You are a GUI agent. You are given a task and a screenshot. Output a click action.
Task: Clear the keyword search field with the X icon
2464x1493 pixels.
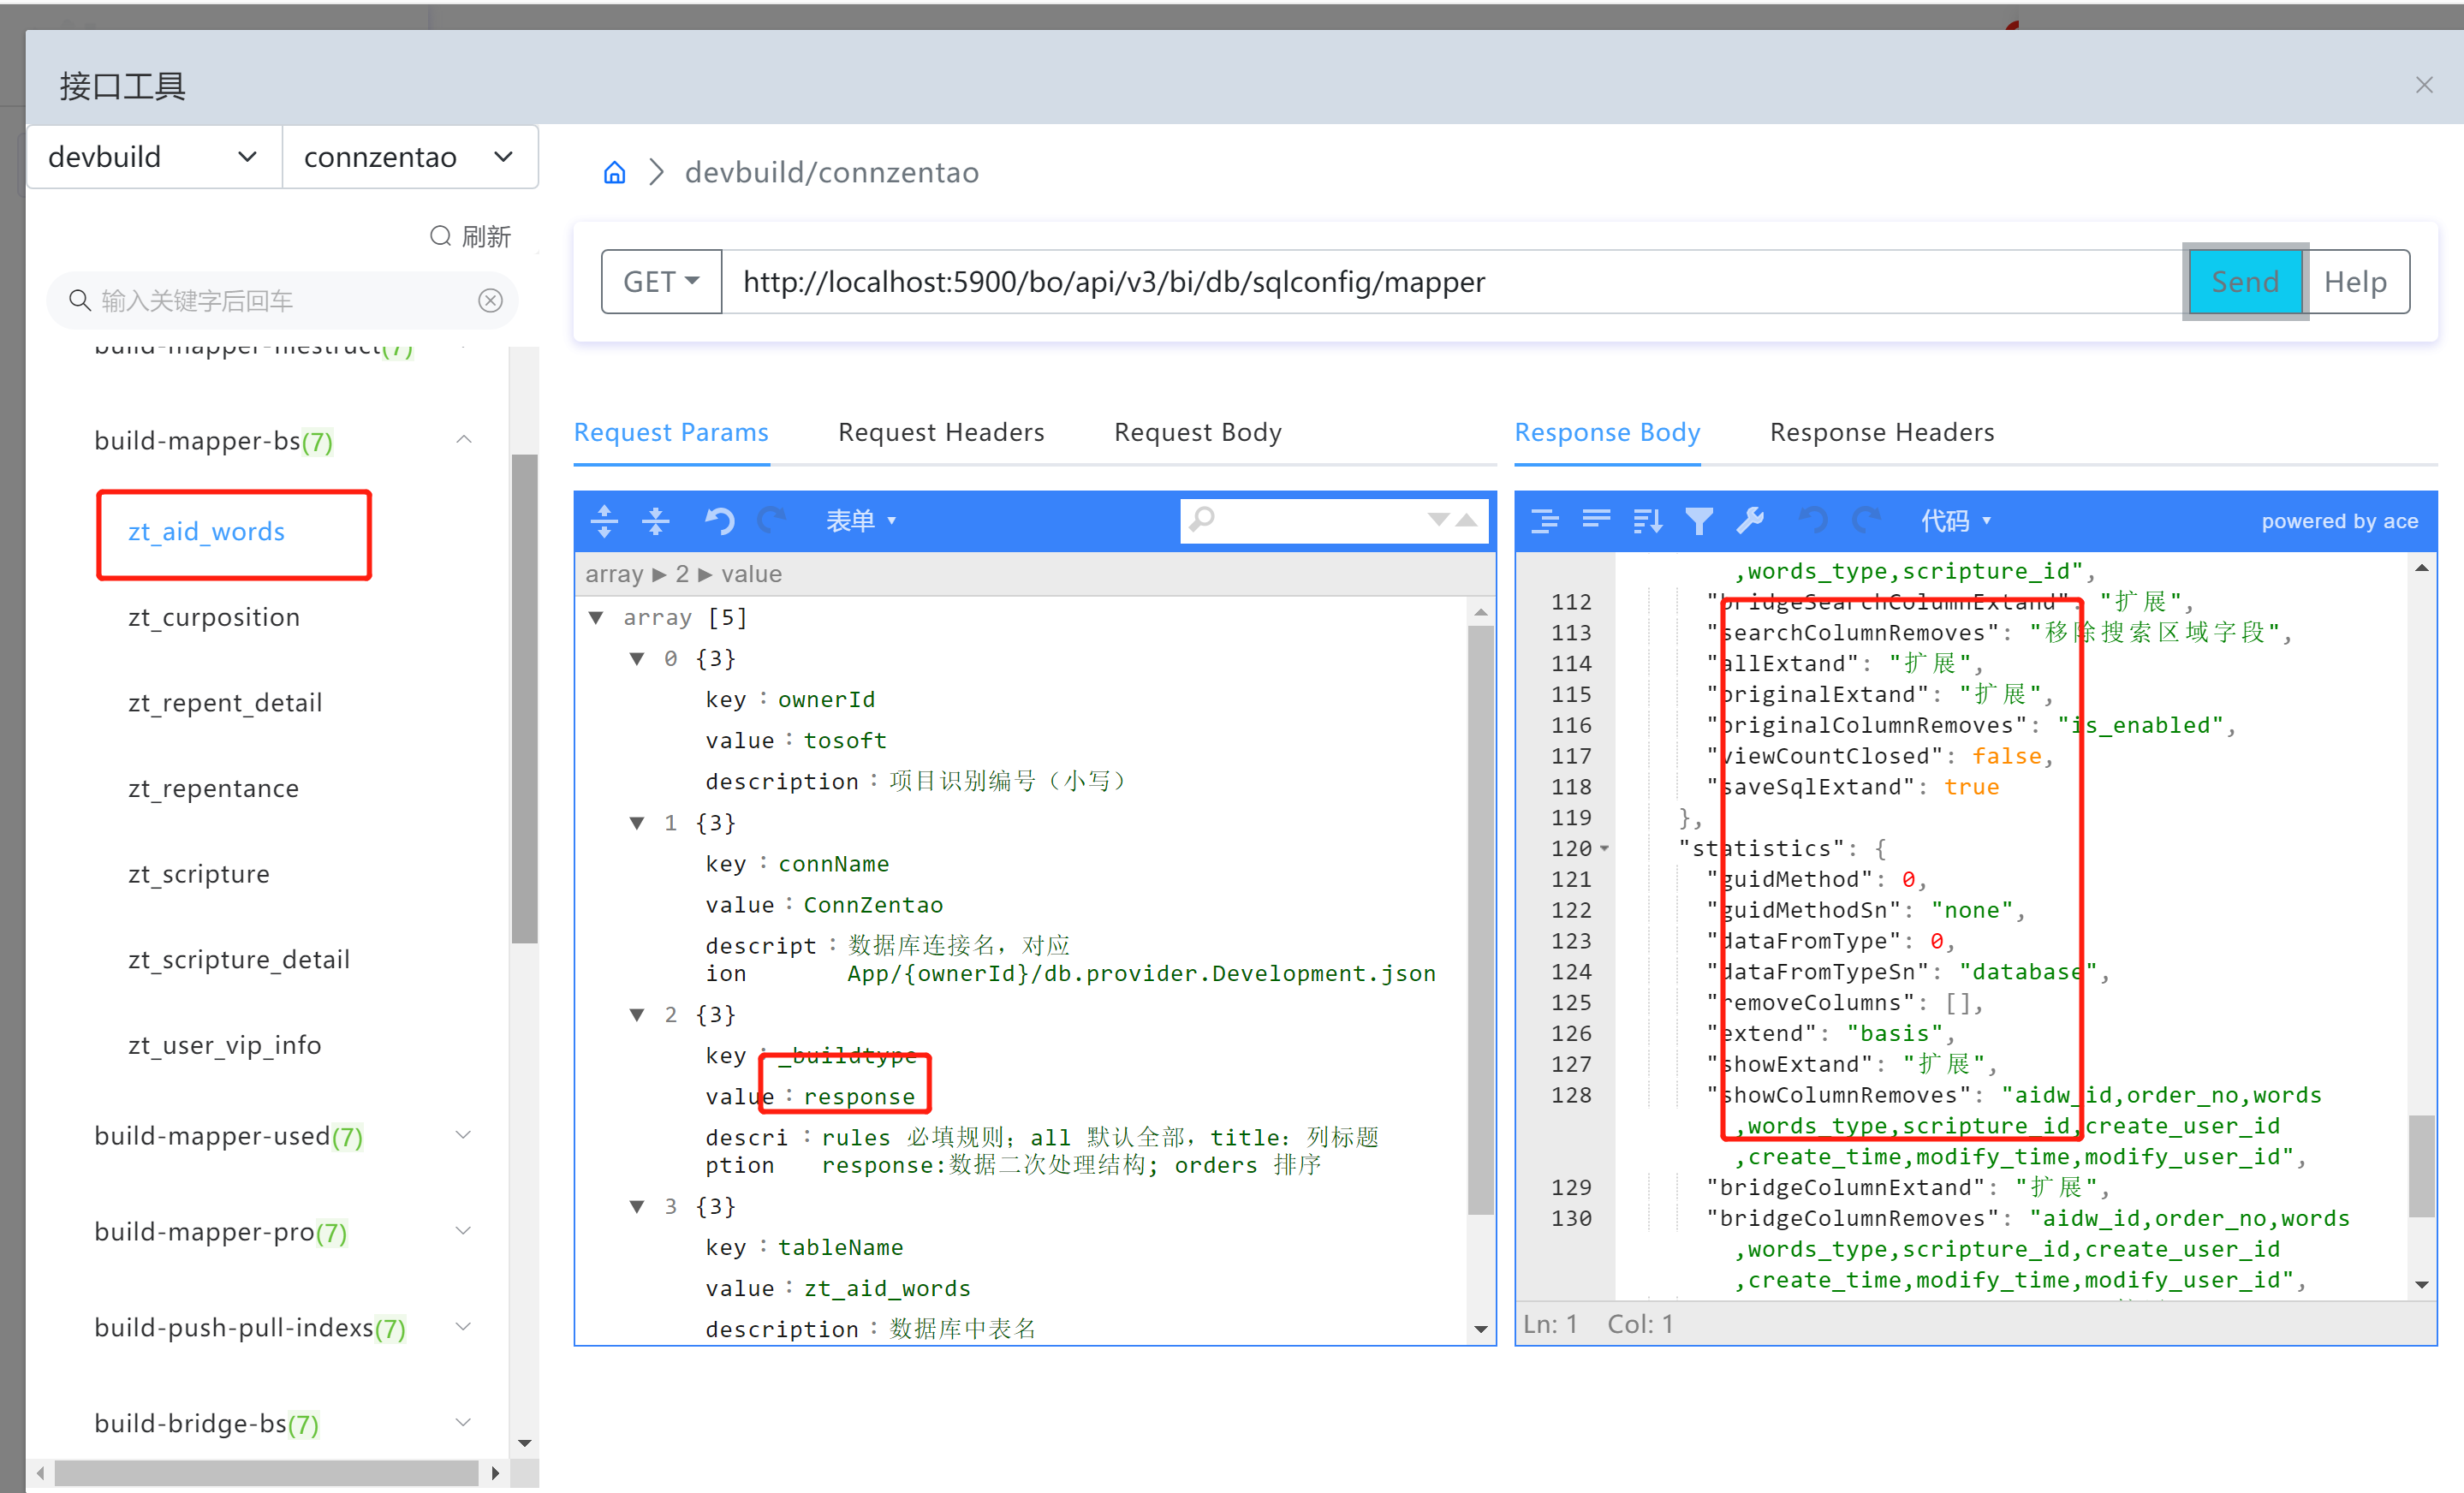coord(490,300)
